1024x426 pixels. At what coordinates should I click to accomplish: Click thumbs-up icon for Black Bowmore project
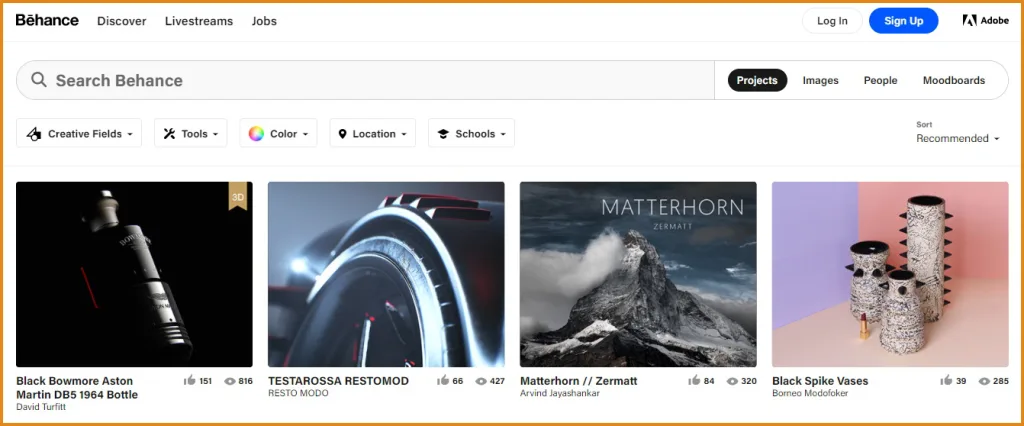[190, 380]
